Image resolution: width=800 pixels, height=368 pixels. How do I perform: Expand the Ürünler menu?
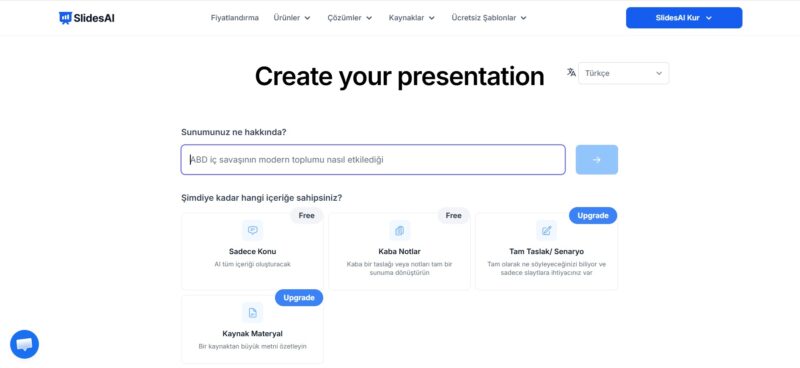[x=292, y=18]
